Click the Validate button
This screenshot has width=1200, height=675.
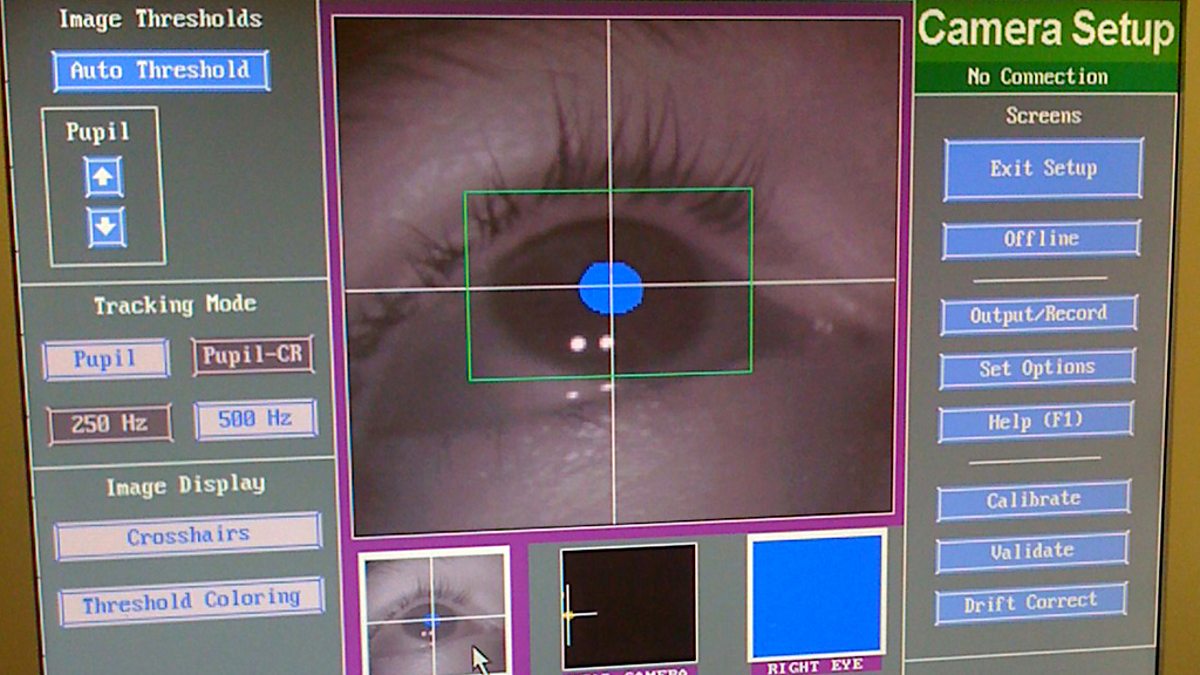click(x=1032, y=551)
